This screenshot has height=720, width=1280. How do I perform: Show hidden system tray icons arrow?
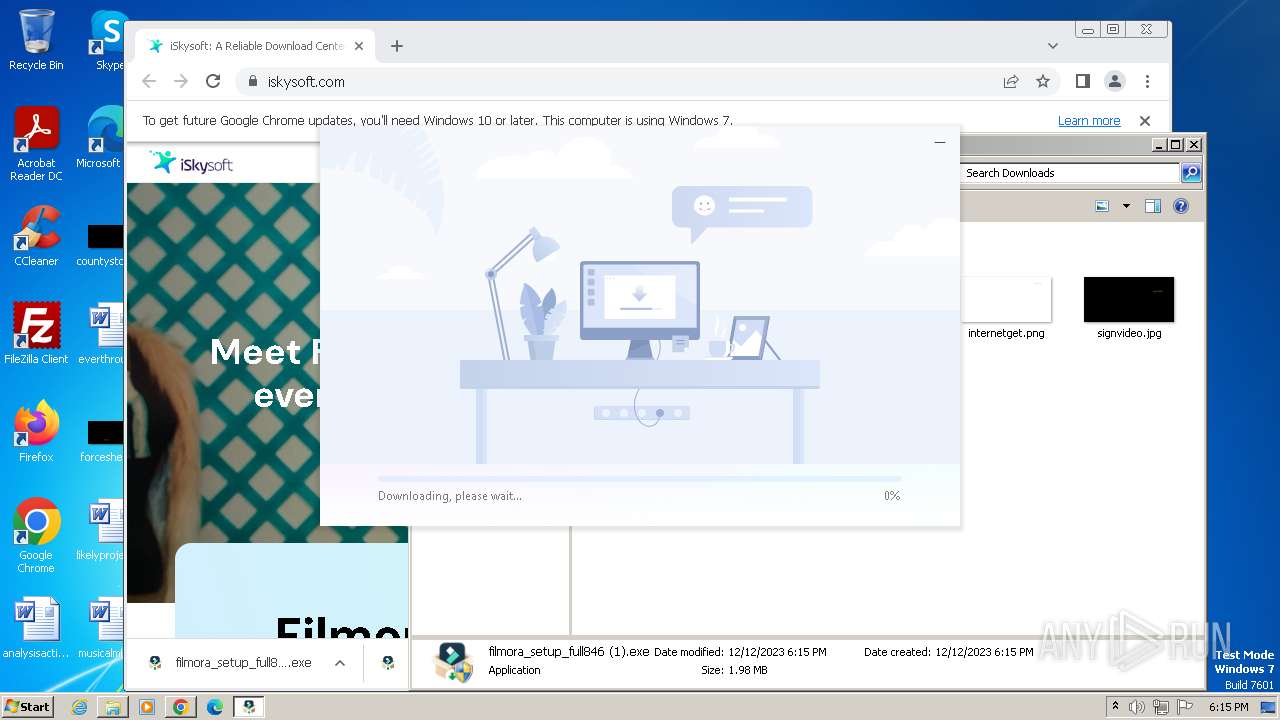coord(1115,707)
